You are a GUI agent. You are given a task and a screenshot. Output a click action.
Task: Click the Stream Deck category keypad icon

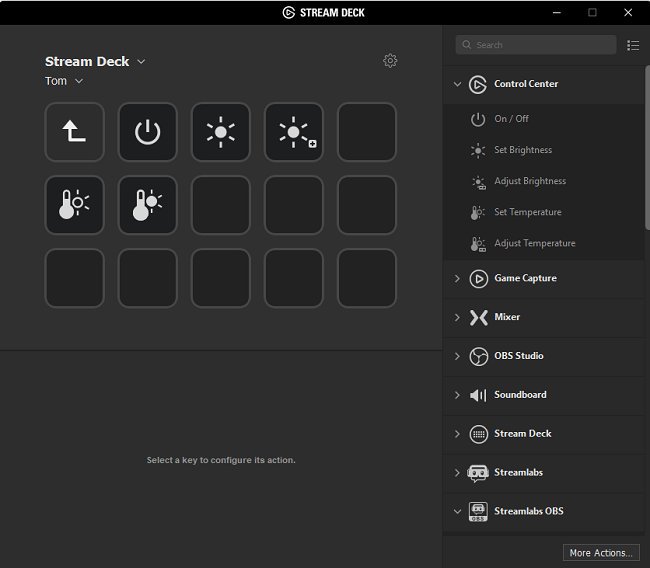point(478,434)
